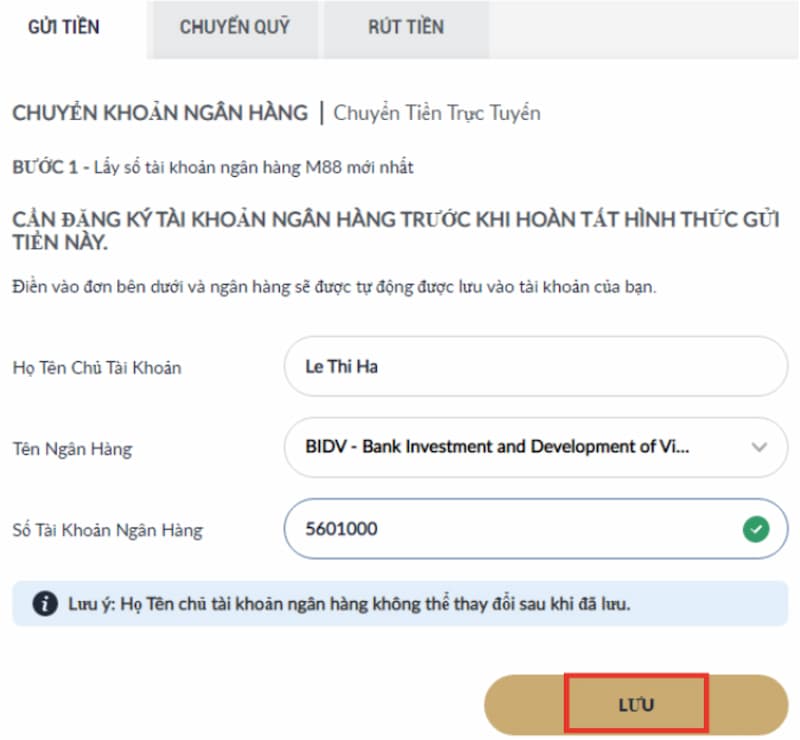This screenshot has height=740, width=800.
Task: Click the Số Tài Khoản Ngân Hàng field
Action: click(536, 529)
